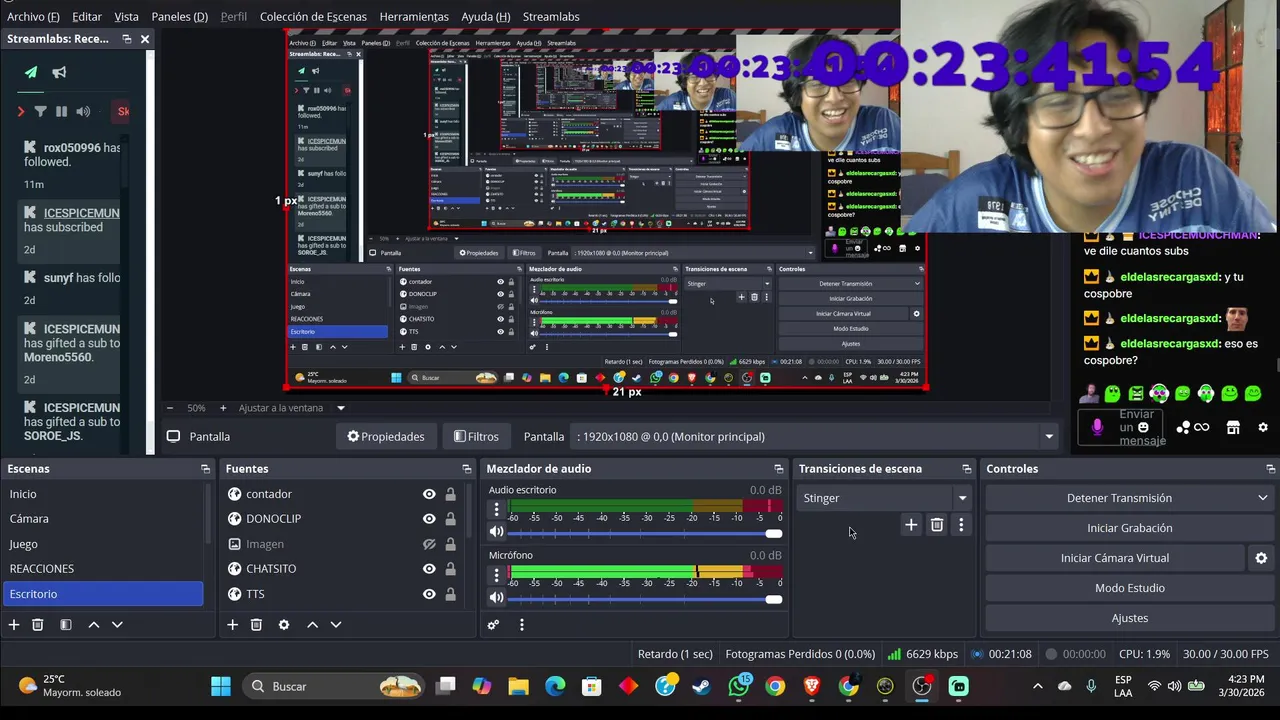
Task: Toggle lock on DONOCLIP source
Action: (x=451, y=519)
